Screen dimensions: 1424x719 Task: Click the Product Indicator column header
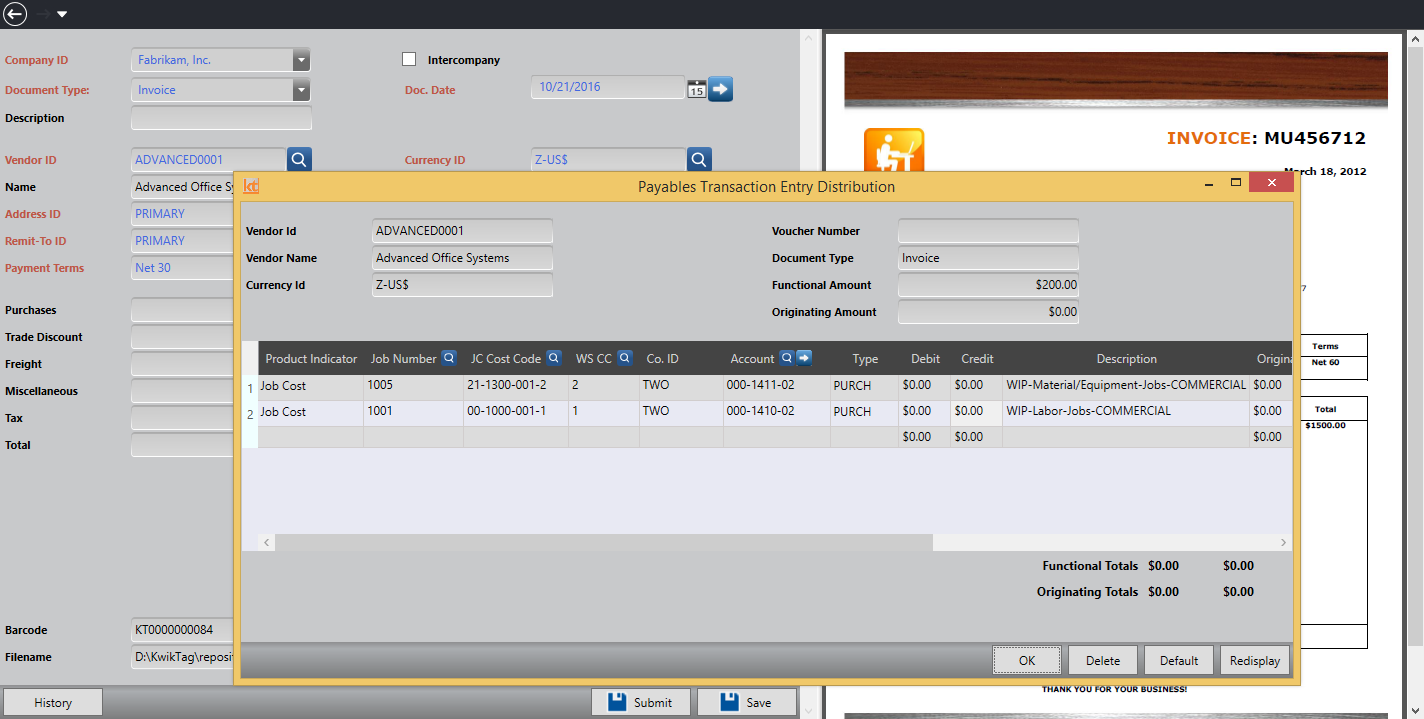(311, 359)
